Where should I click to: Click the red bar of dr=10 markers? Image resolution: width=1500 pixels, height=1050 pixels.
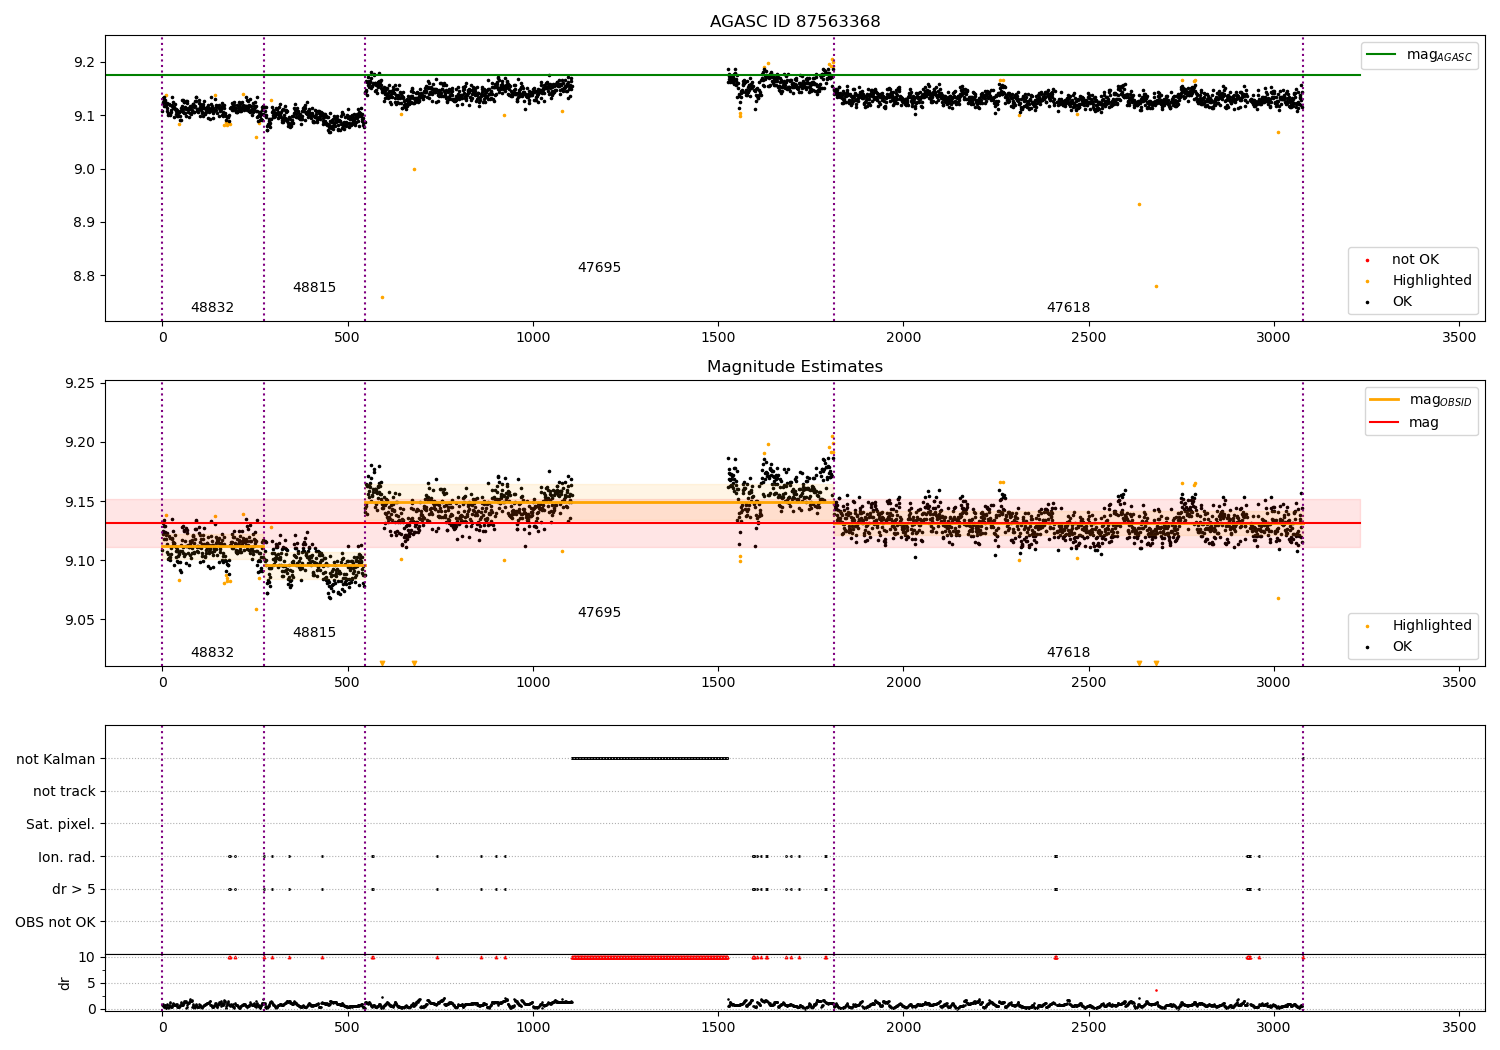650,958
